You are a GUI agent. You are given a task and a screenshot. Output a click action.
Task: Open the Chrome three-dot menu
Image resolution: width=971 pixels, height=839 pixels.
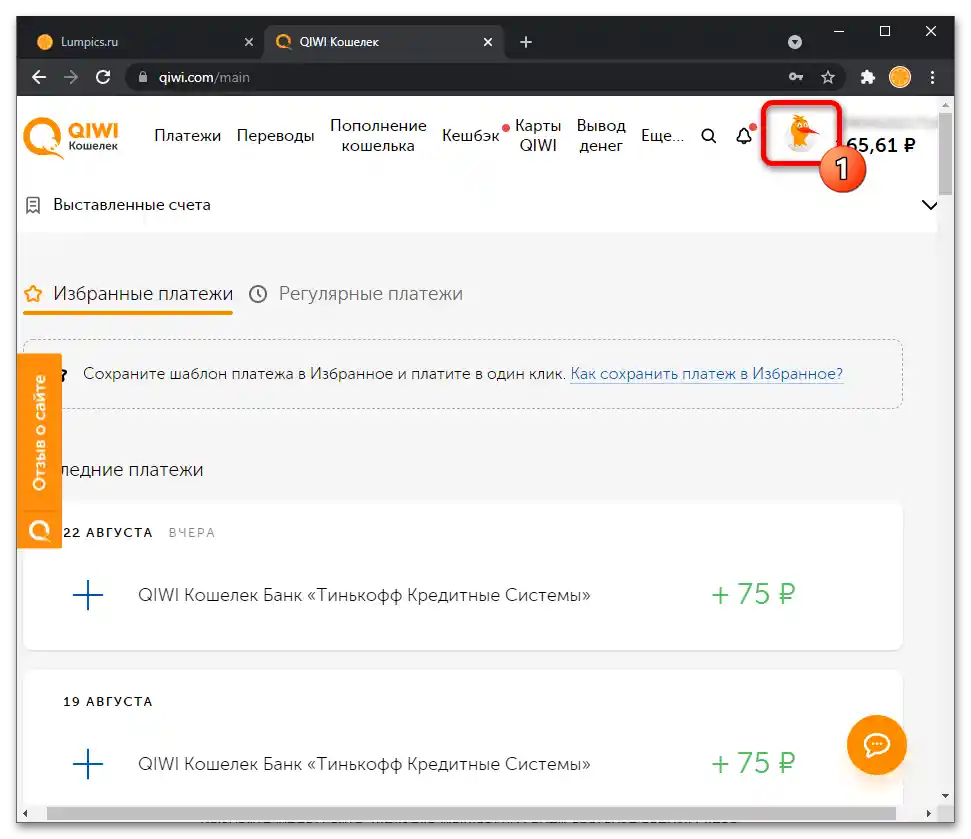pyautogui.click(x=933, y=77)
